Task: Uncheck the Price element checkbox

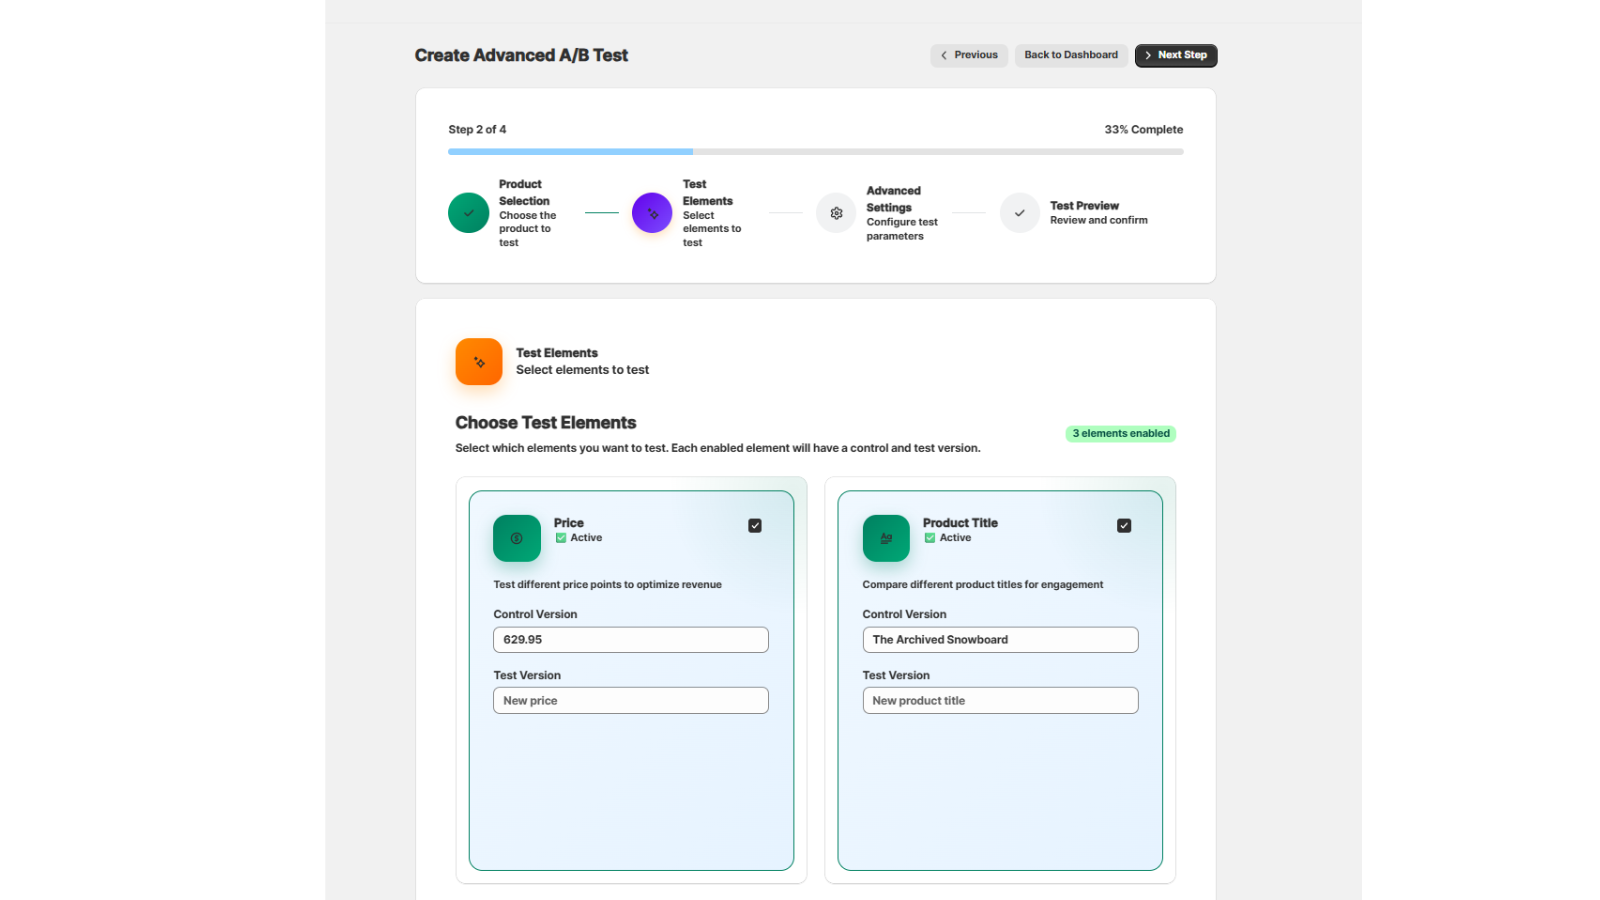Action: [755, 525]
